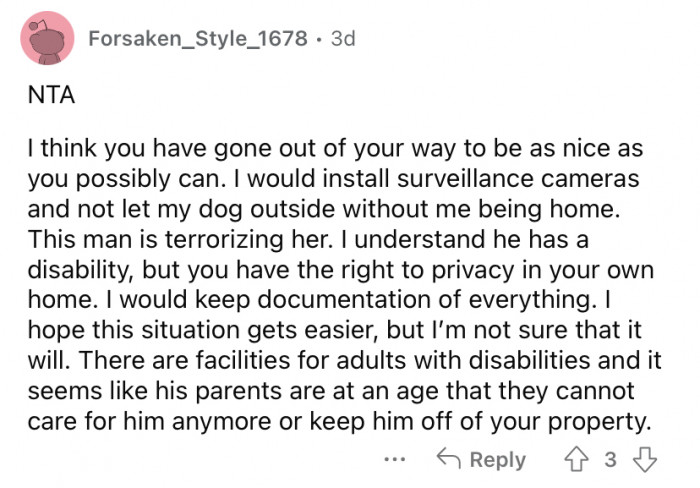Open the Forsaken_Style_1678 user profile link
The height and width of the screenshot is (488, 700).
(195, 38)
